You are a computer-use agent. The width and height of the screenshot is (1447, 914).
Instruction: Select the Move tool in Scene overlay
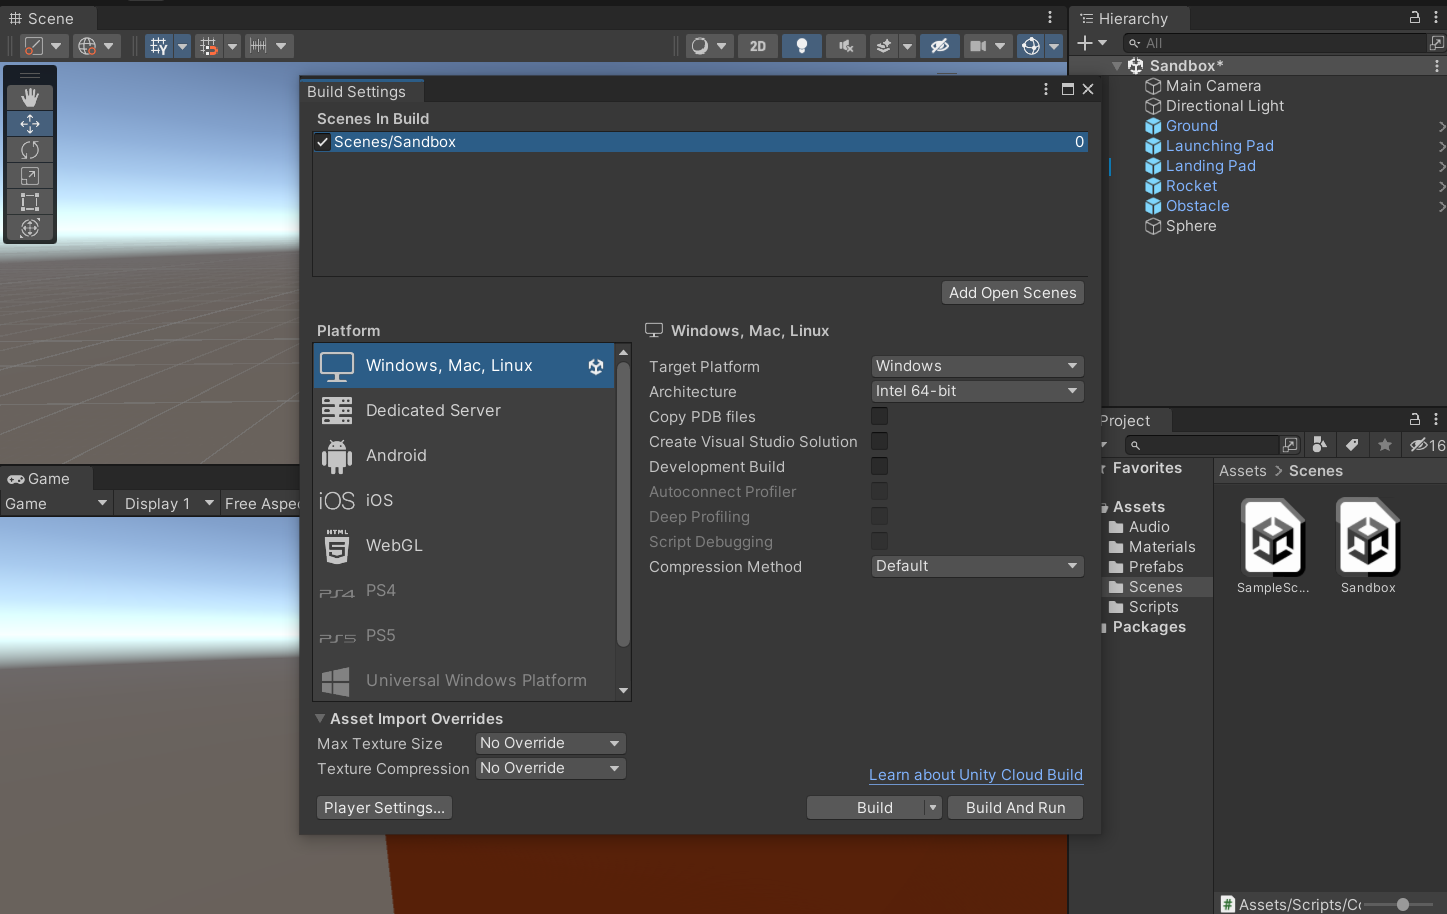click(30, 123)
